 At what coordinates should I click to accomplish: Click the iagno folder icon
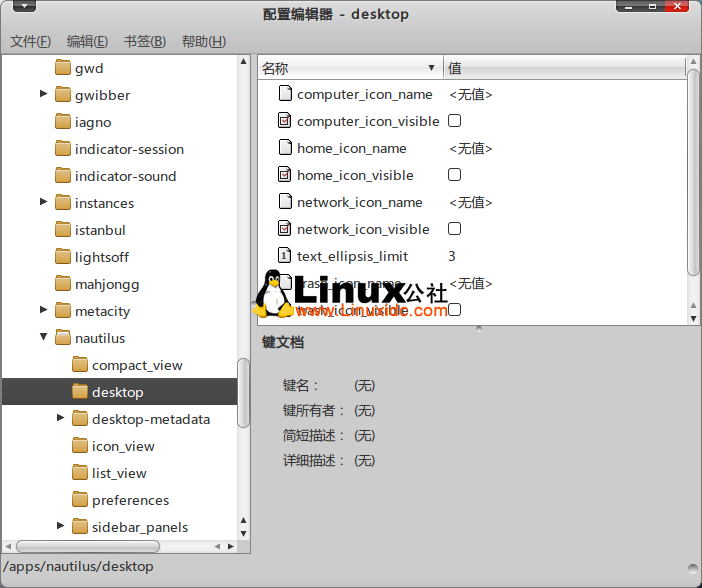pyautogui.click(x=63, y=122)
